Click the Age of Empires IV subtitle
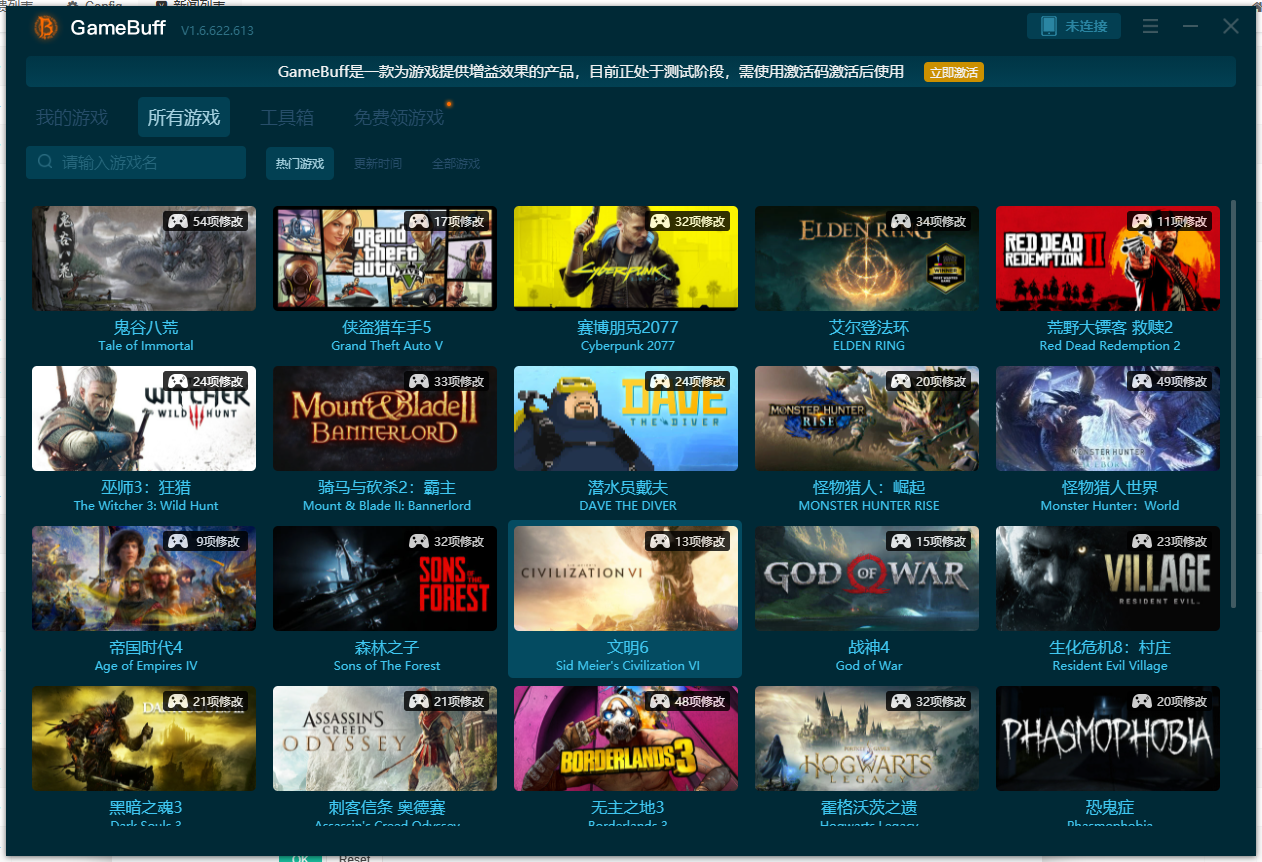Viewport: 1262px width, 862px height. [146, 666]
